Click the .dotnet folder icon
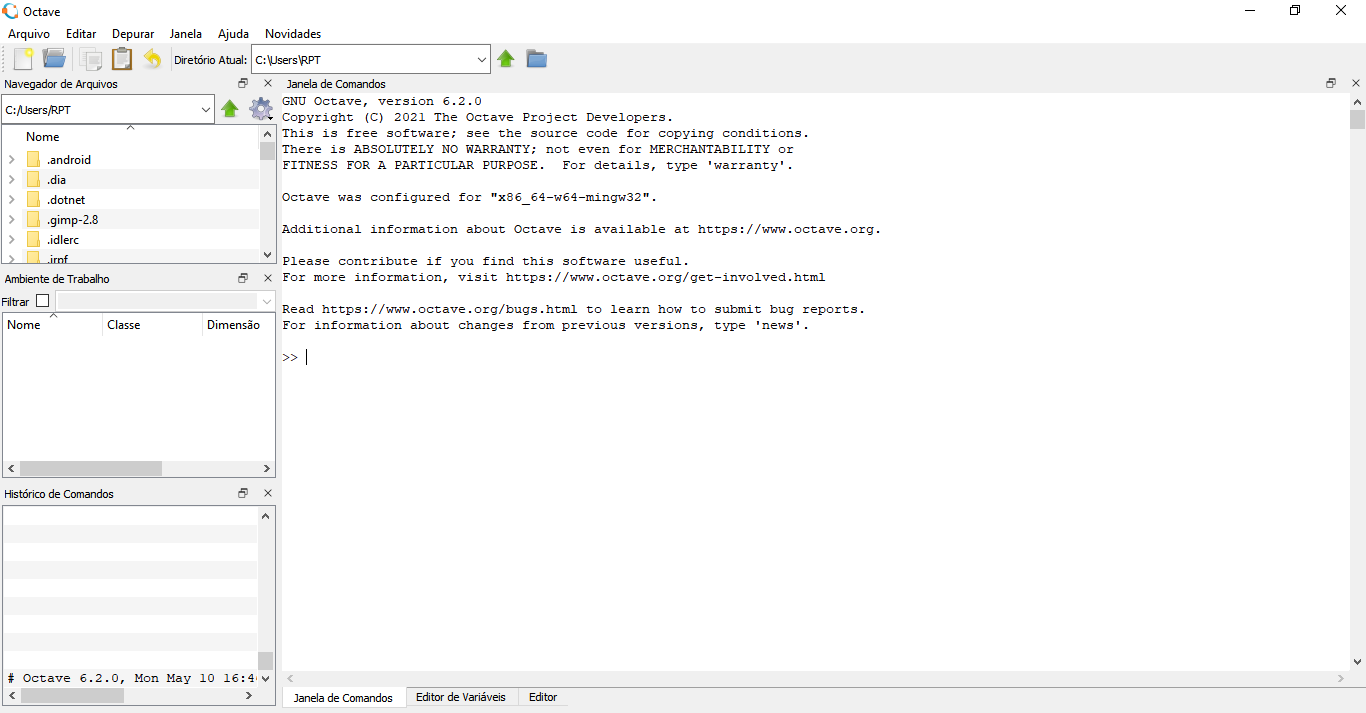The width and height of the screenshot is (1366, 713). pyautogui.click(x=33, y=199)
